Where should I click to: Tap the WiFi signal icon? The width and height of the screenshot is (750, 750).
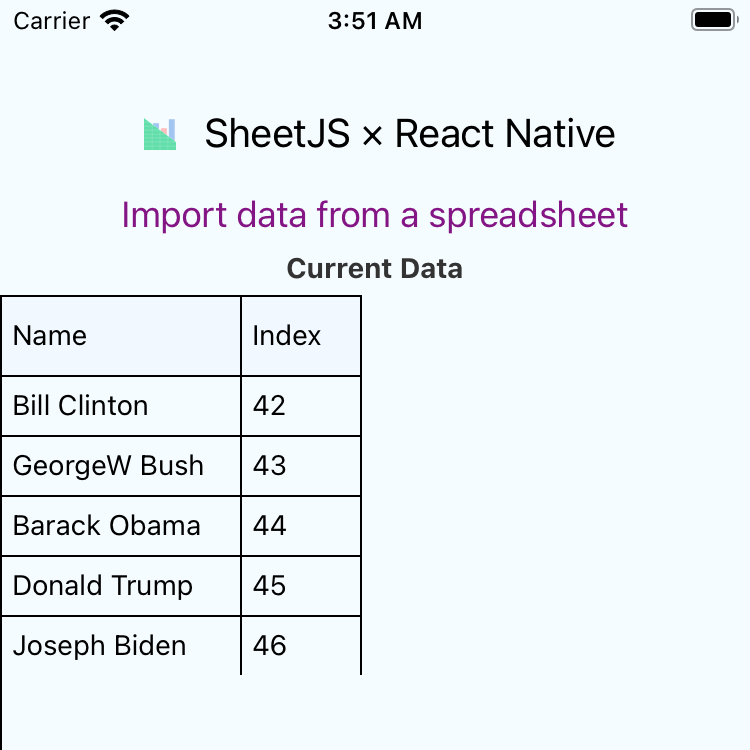[x=115, y=20]
